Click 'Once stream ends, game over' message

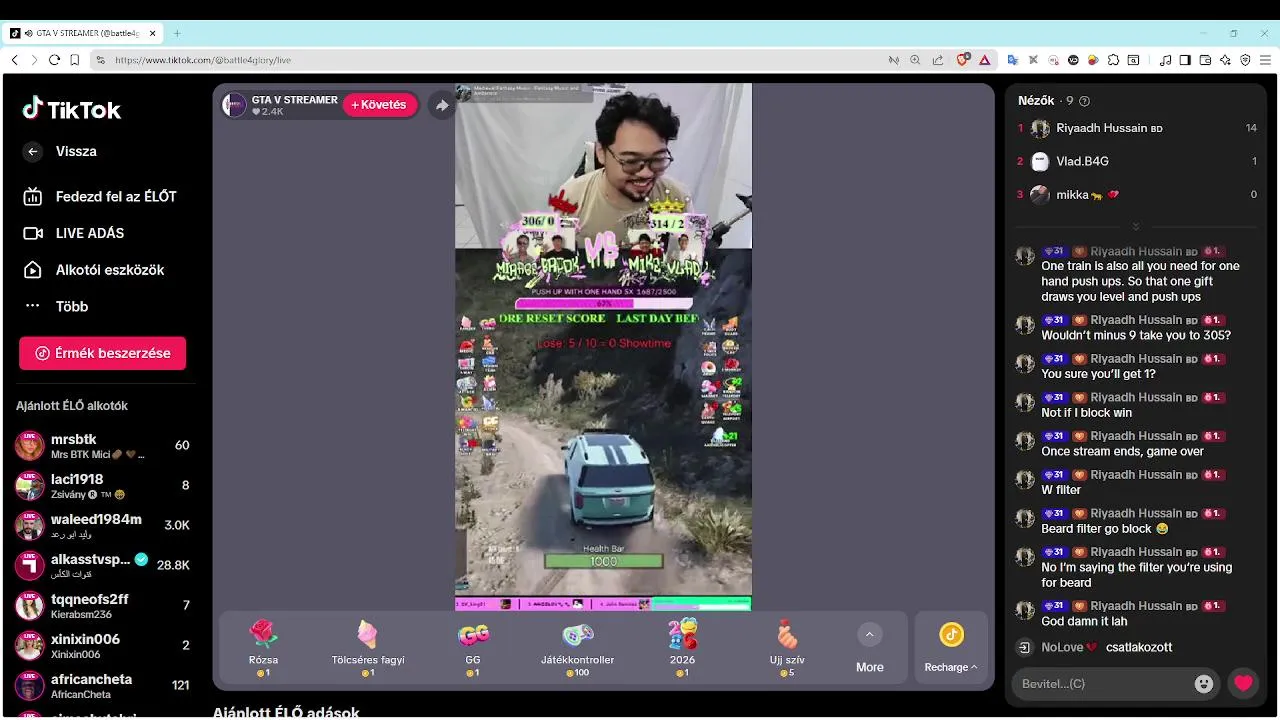[x=1122, y=451]
